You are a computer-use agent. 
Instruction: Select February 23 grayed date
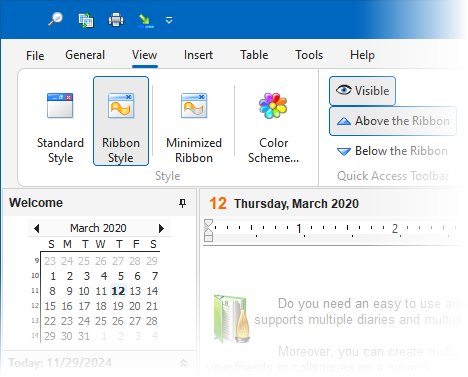click(x=50, y=261)
